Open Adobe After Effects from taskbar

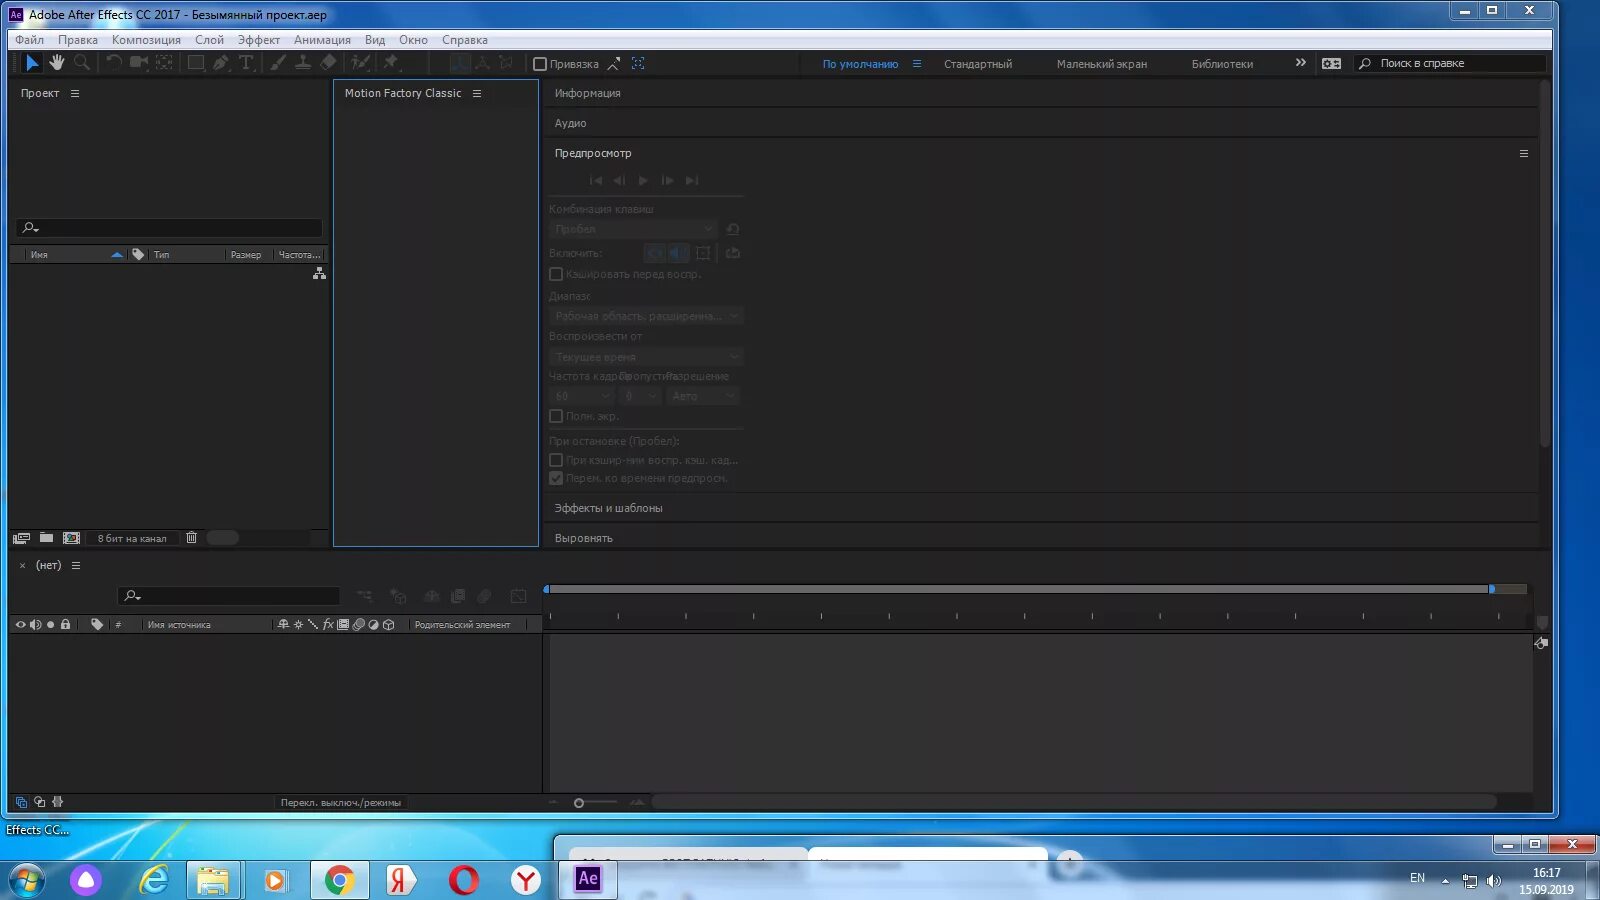click(x=587, y=879)
